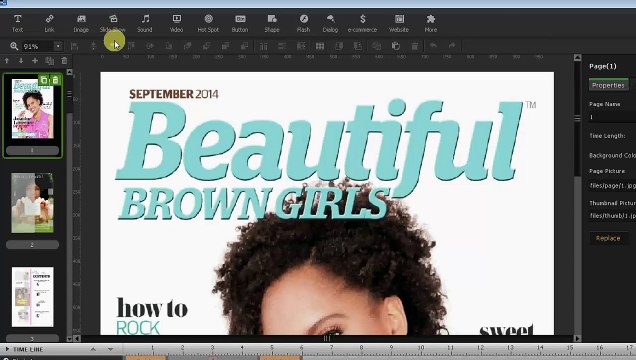Viewport: 636px width, 360px height.
Task: Click copy icon on page 1 thumbnail
Action: pyautogui.click(x=44, y=80)
